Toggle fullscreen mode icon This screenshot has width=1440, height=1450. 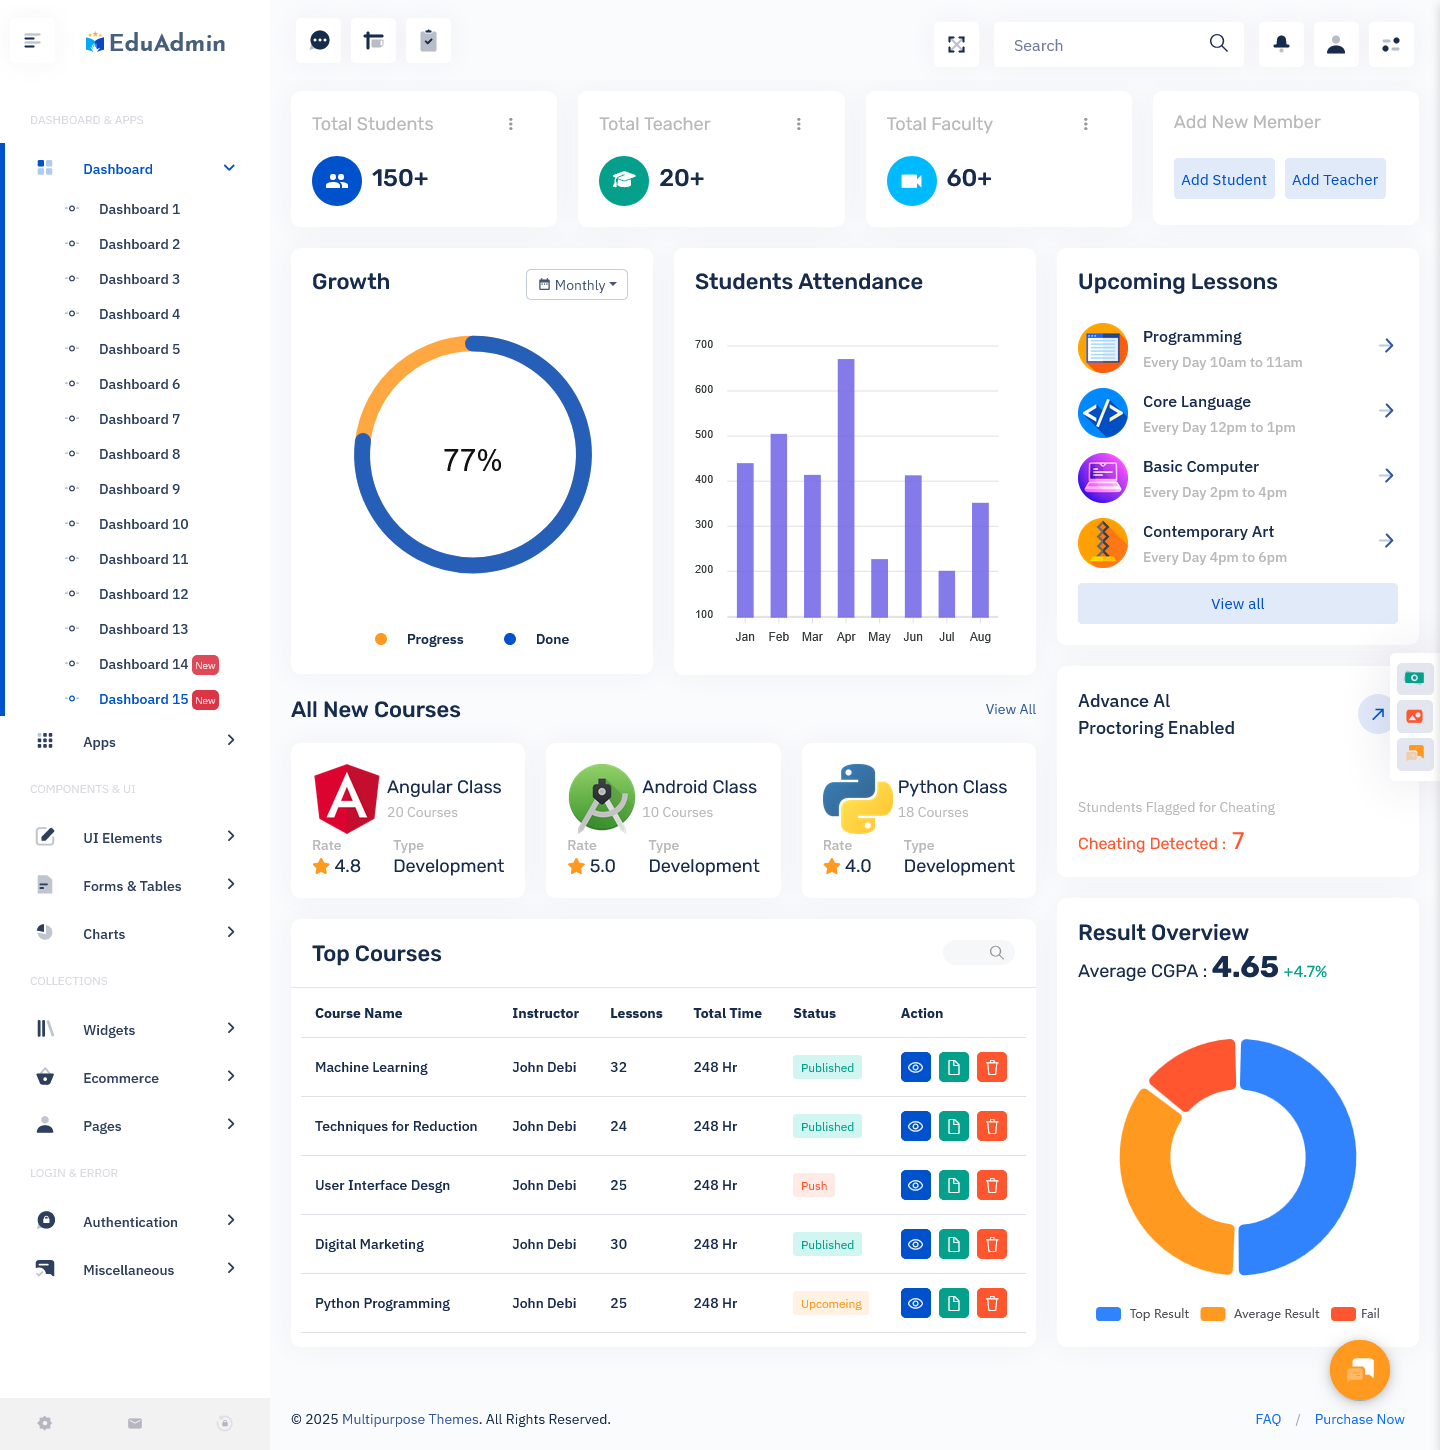pyautogui.click(x=957, y=44)
